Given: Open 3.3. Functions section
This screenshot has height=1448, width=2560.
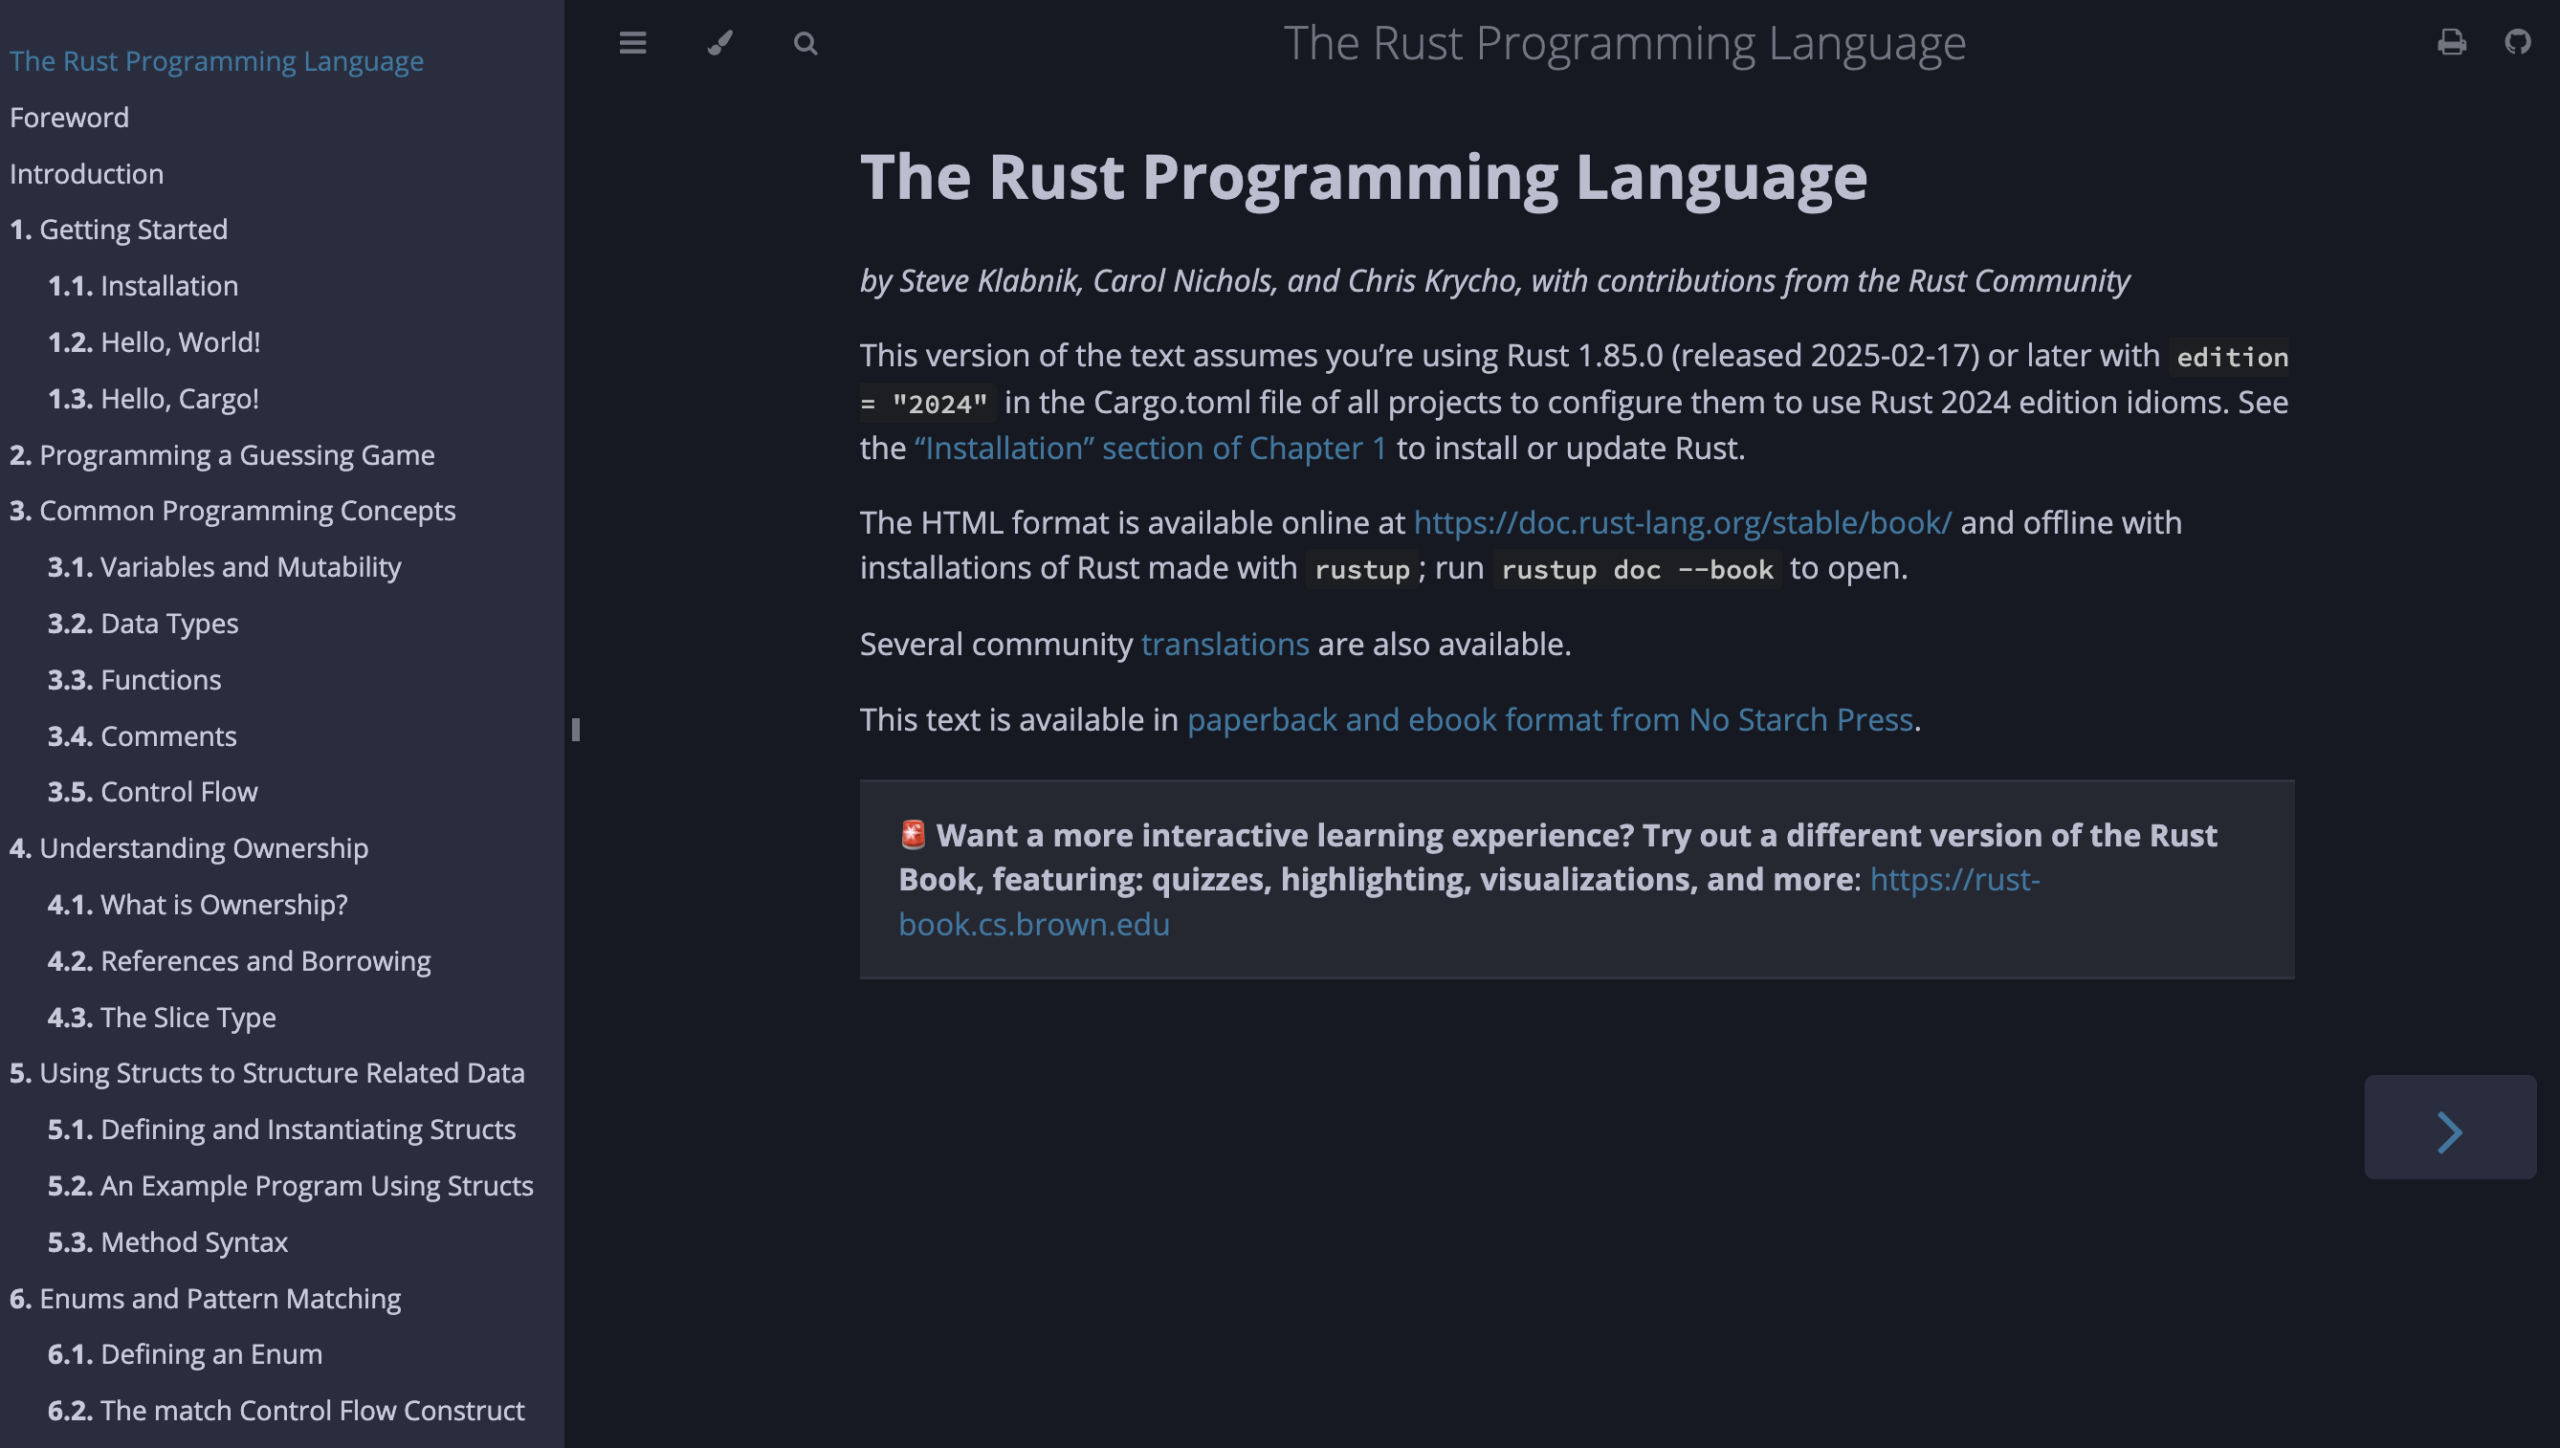Looking at the screenshot, I should [x=134, y=679].
